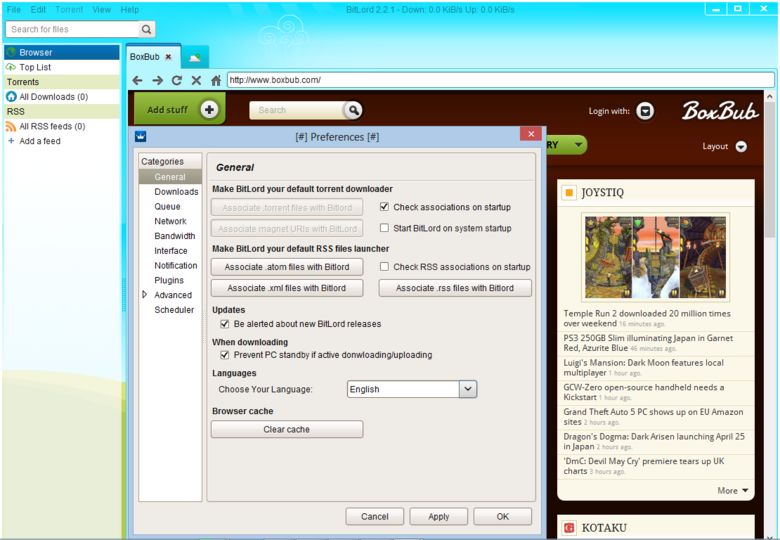Open the View menu
The height and width of the screenshot is (540, 780).
click(x=101, y=9)
